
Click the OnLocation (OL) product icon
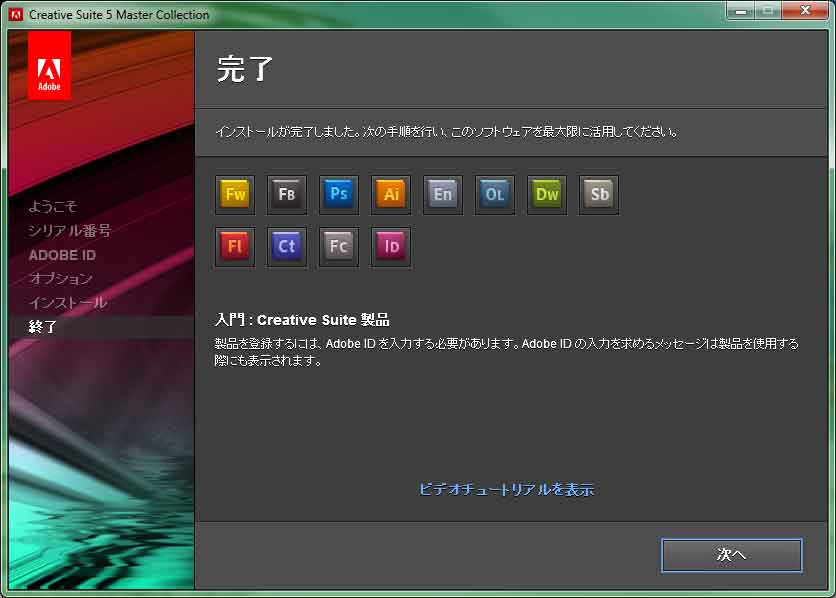495,195
